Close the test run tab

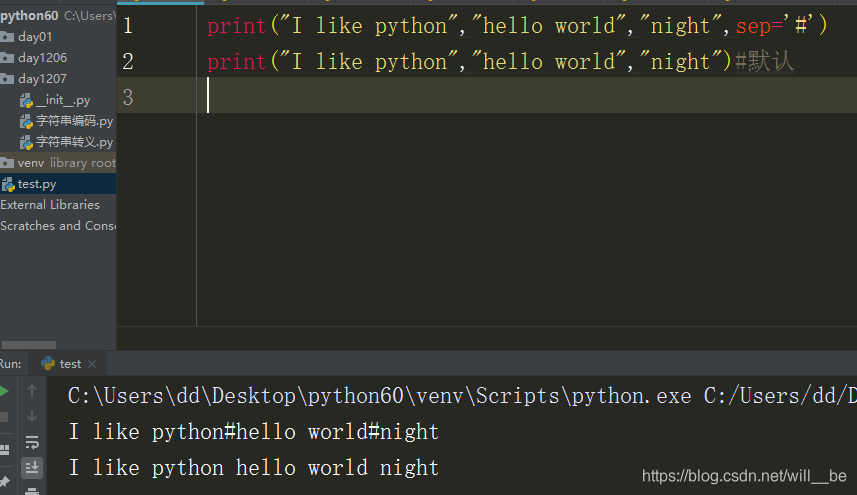92,364
